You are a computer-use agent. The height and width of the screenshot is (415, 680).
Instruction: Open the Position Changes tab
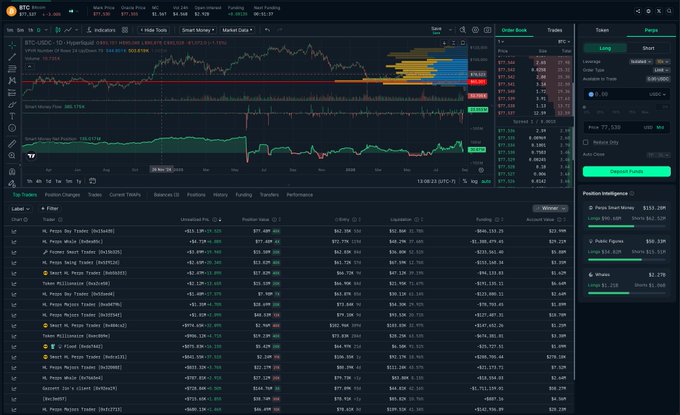pyautogui.click(x=62, y=195)
